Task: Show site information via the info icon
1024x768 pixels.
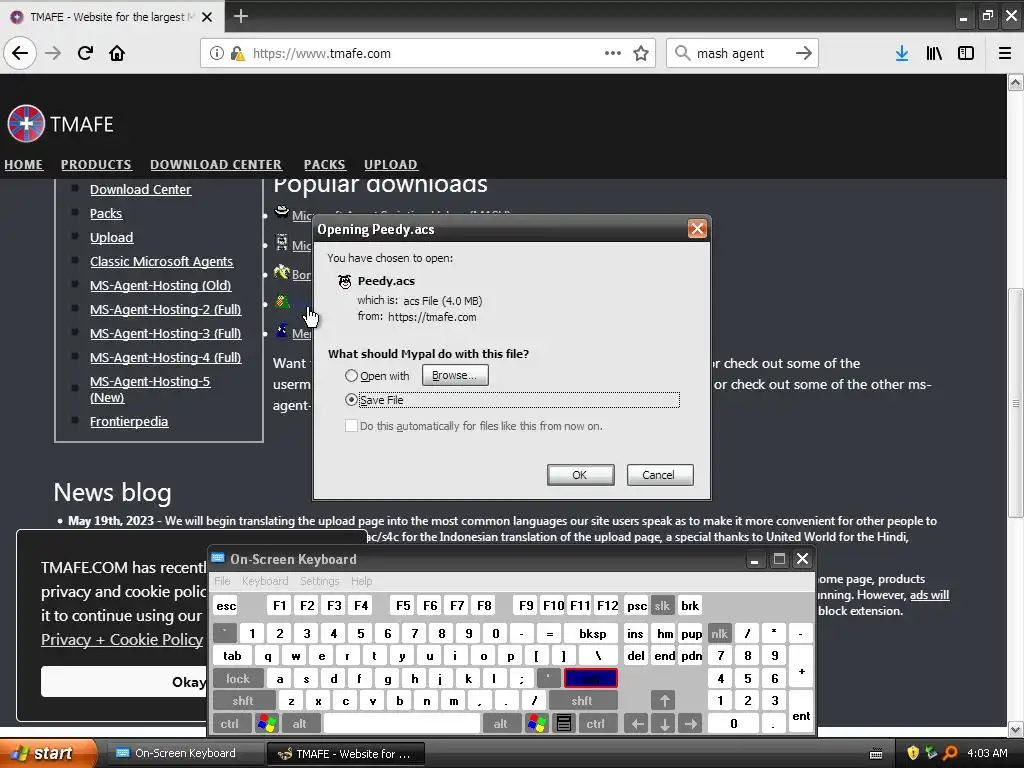Action: [216, 53]
